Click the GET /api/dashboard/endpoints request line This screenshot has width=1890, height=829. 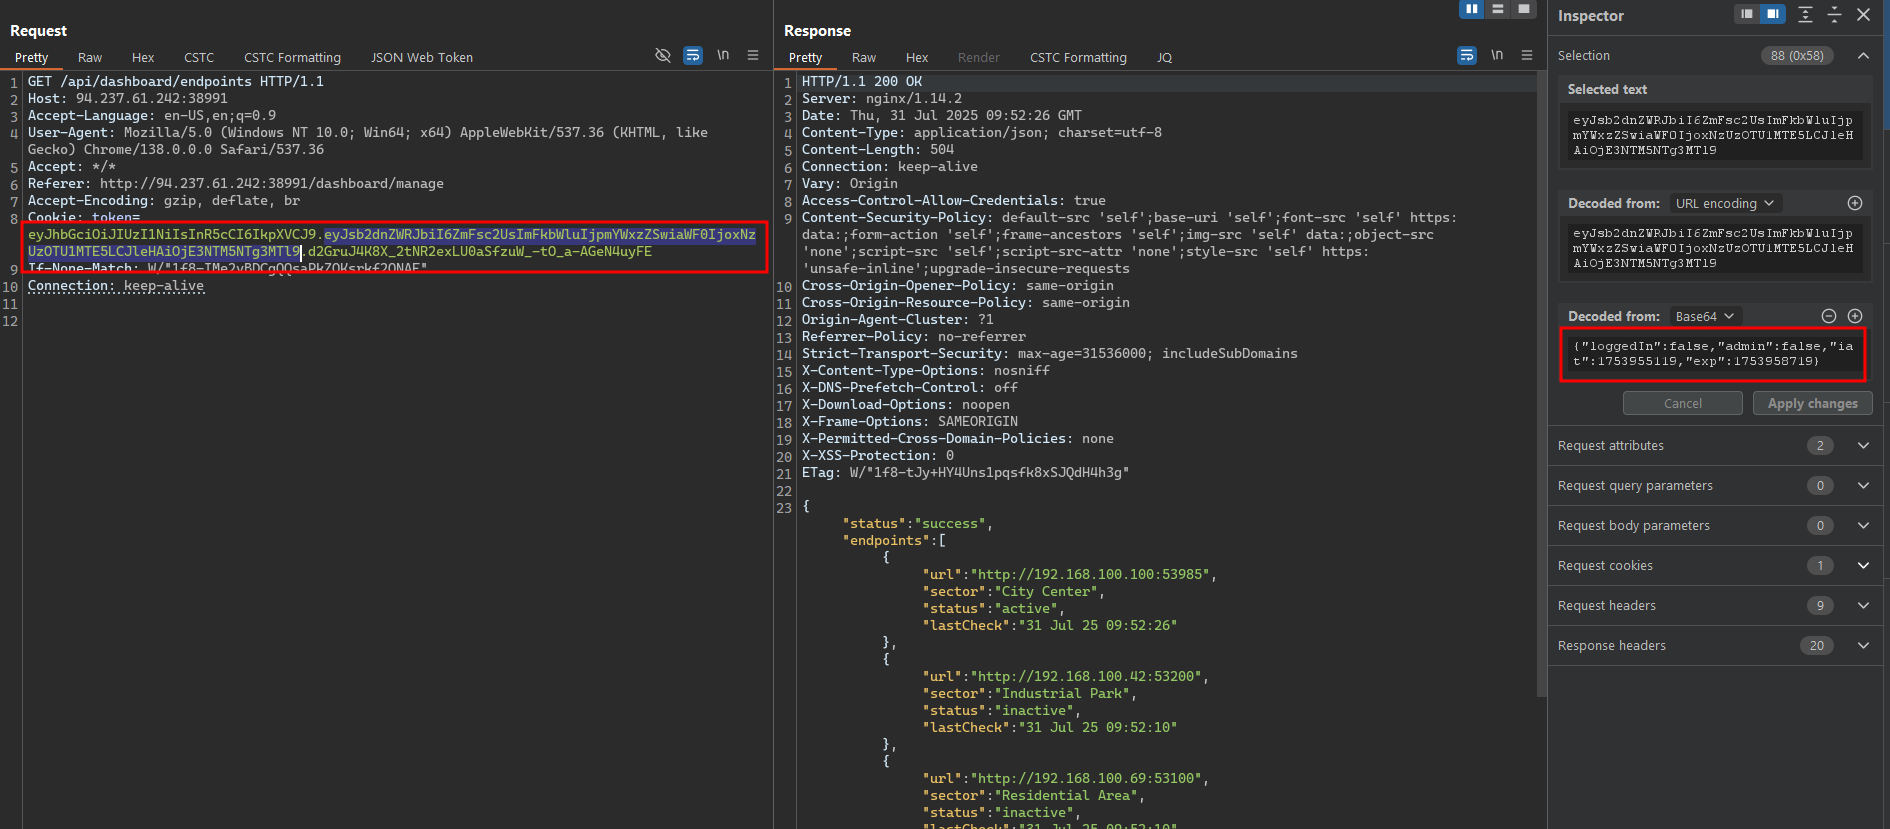176,81
